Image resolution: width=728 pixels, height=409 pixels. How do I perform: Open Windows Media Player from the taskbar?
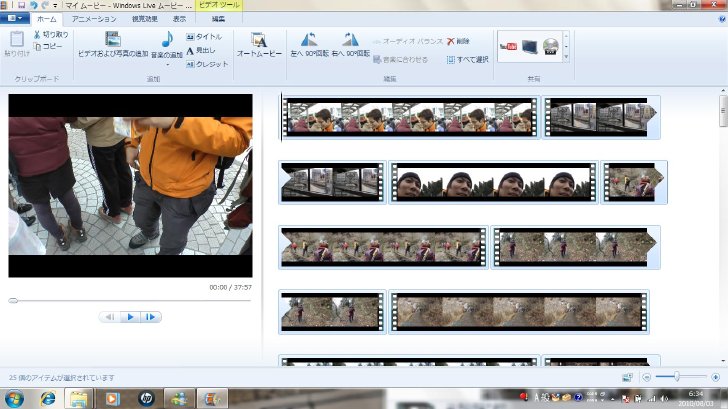point(112,399)
